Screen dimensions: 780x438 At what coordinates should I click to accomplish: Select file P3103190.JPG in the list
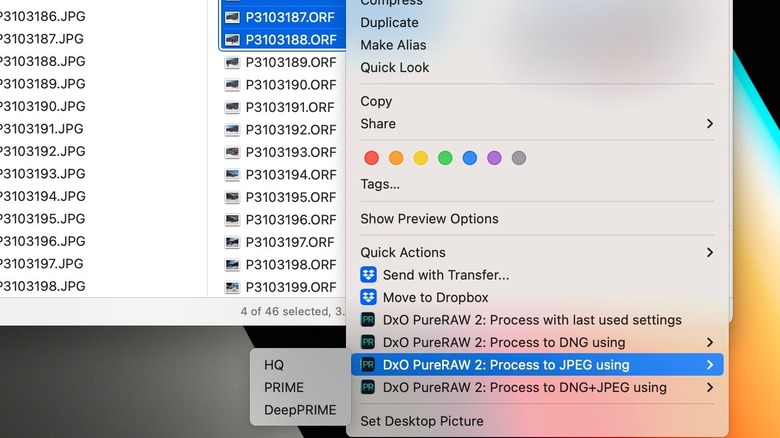[x=42, y=106]
